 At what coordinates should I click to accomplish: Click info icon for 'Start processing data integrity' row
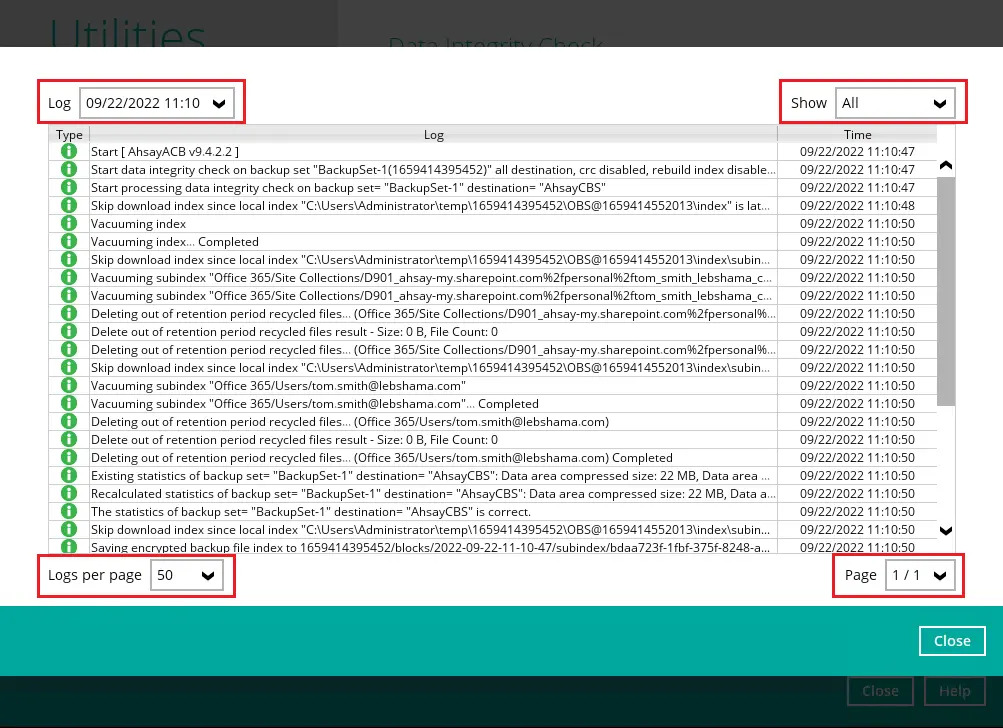(69, 188)
